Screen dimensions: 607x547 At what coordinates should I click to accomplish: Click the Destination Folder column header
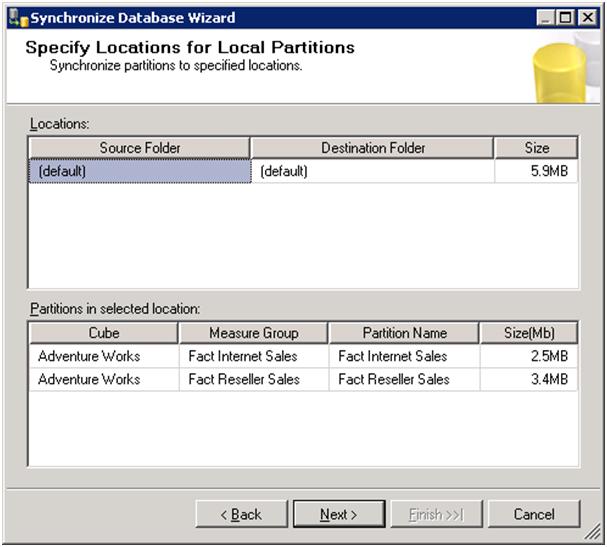point(372,148)
